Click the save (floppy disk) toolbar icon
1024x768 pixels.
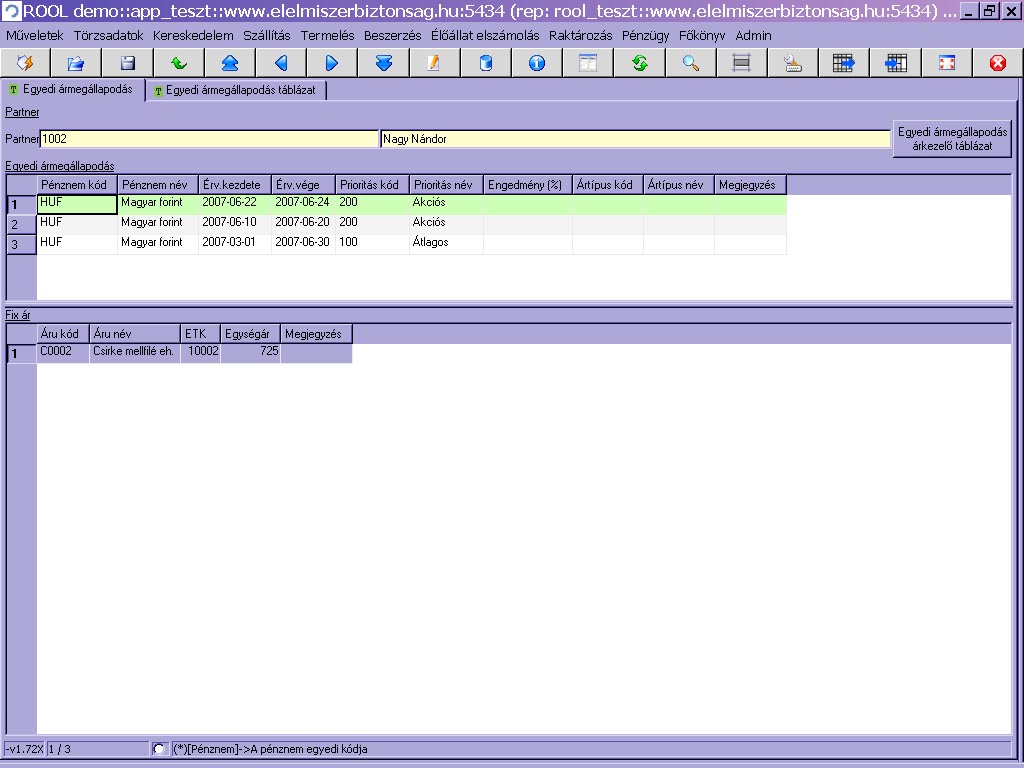(x=128, y=63)
